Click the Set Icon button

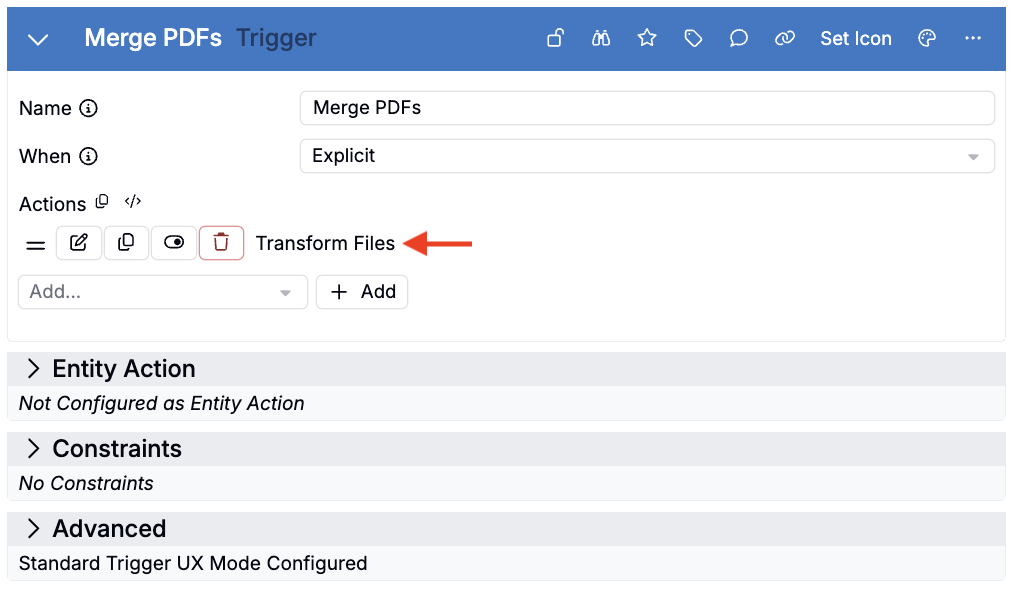tap(855, 39)
